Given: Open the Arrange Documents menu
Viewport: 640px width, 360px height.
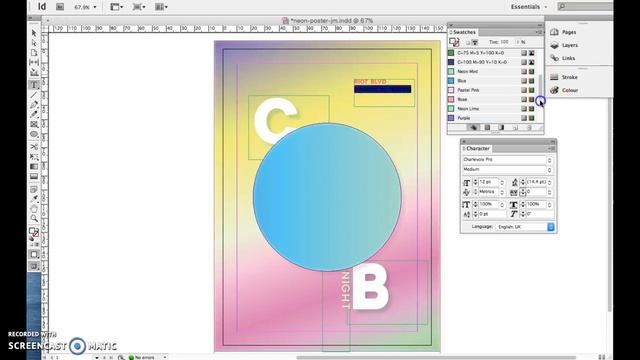Looking at the screenshot, I should point(161,7).
